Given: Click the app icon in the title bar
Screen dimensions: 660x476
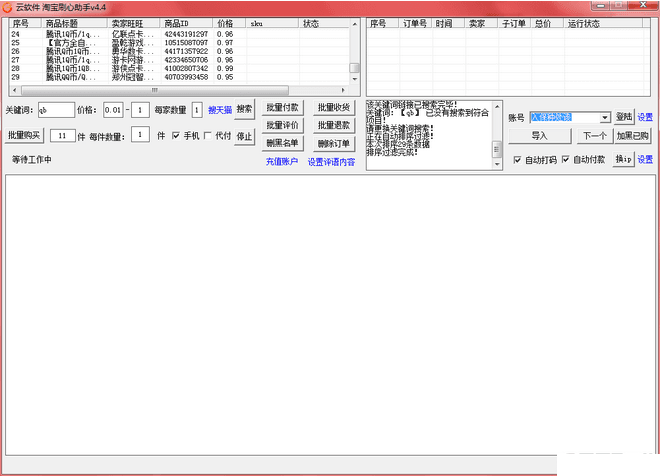Looking at the screenshot, I should 8,6.
